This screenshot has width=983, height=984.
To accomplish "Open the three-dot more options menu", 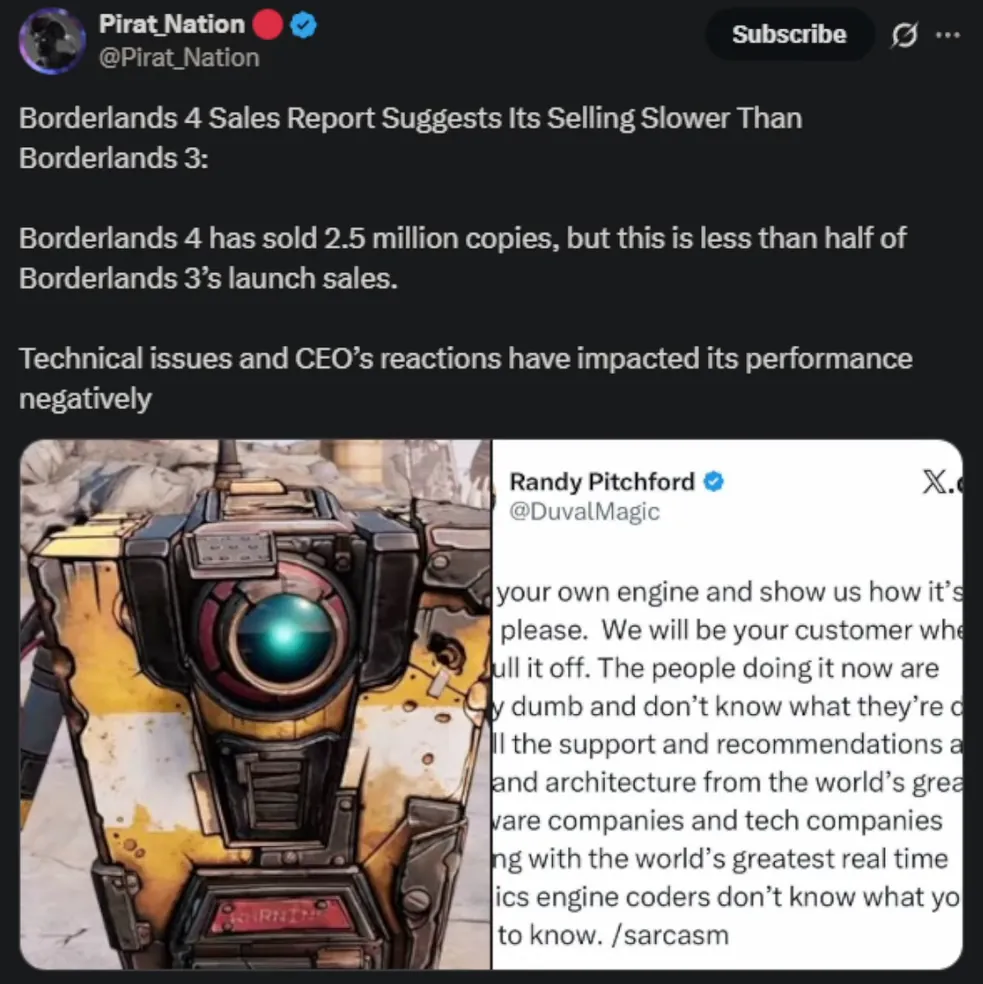I will coord(947,35).
